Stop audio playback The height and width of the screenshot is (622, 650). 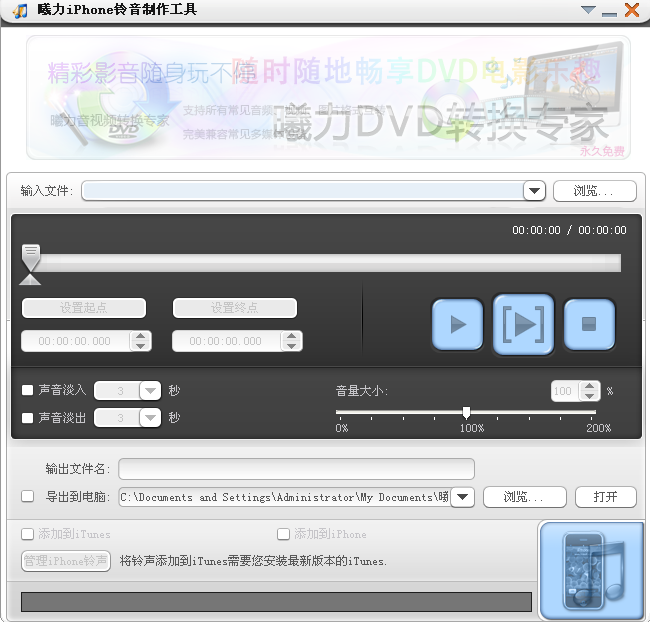click(589, 324)
